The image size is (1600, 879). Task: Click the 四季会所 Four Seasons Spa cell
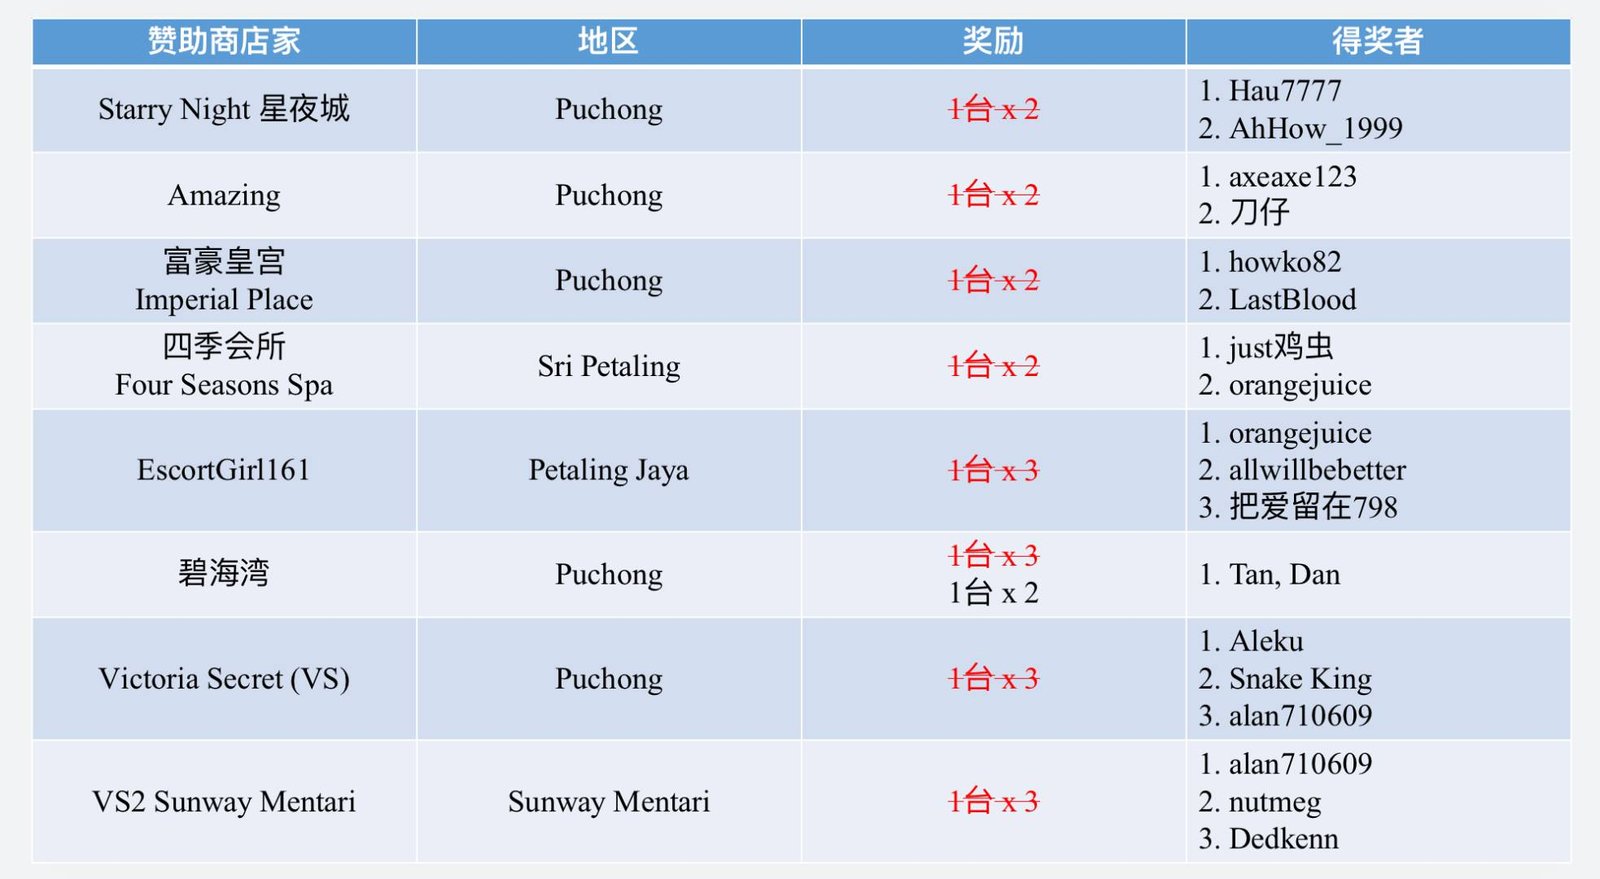click(224, 366)
